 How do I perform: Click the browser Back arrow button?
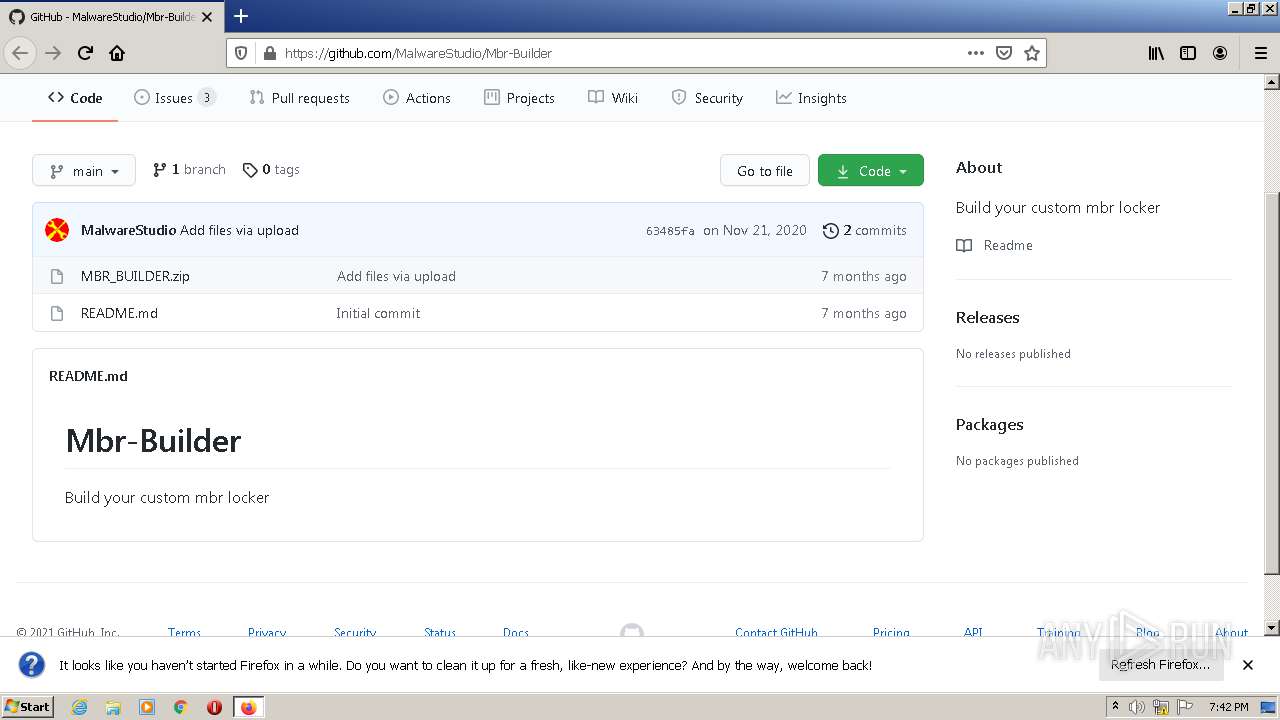point(20,53)
